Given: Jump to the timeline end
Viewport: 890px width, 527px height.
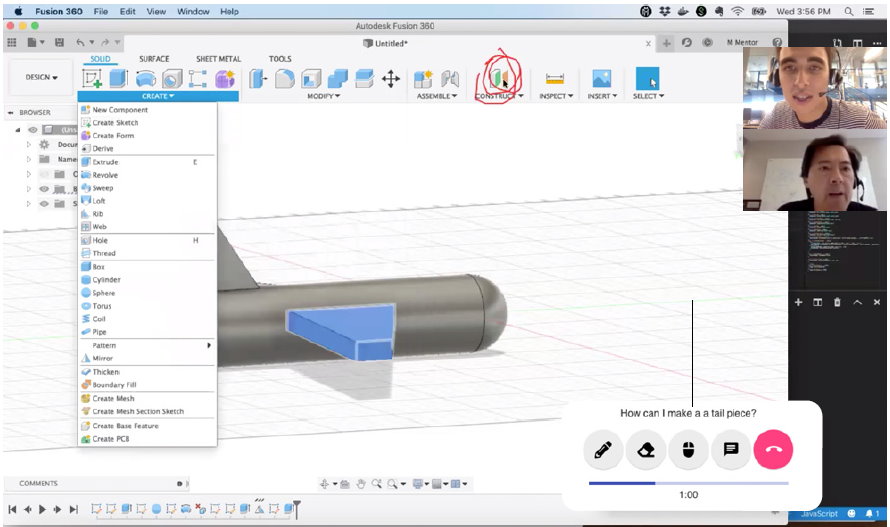Looking at the screenshot, I should 73,509.
